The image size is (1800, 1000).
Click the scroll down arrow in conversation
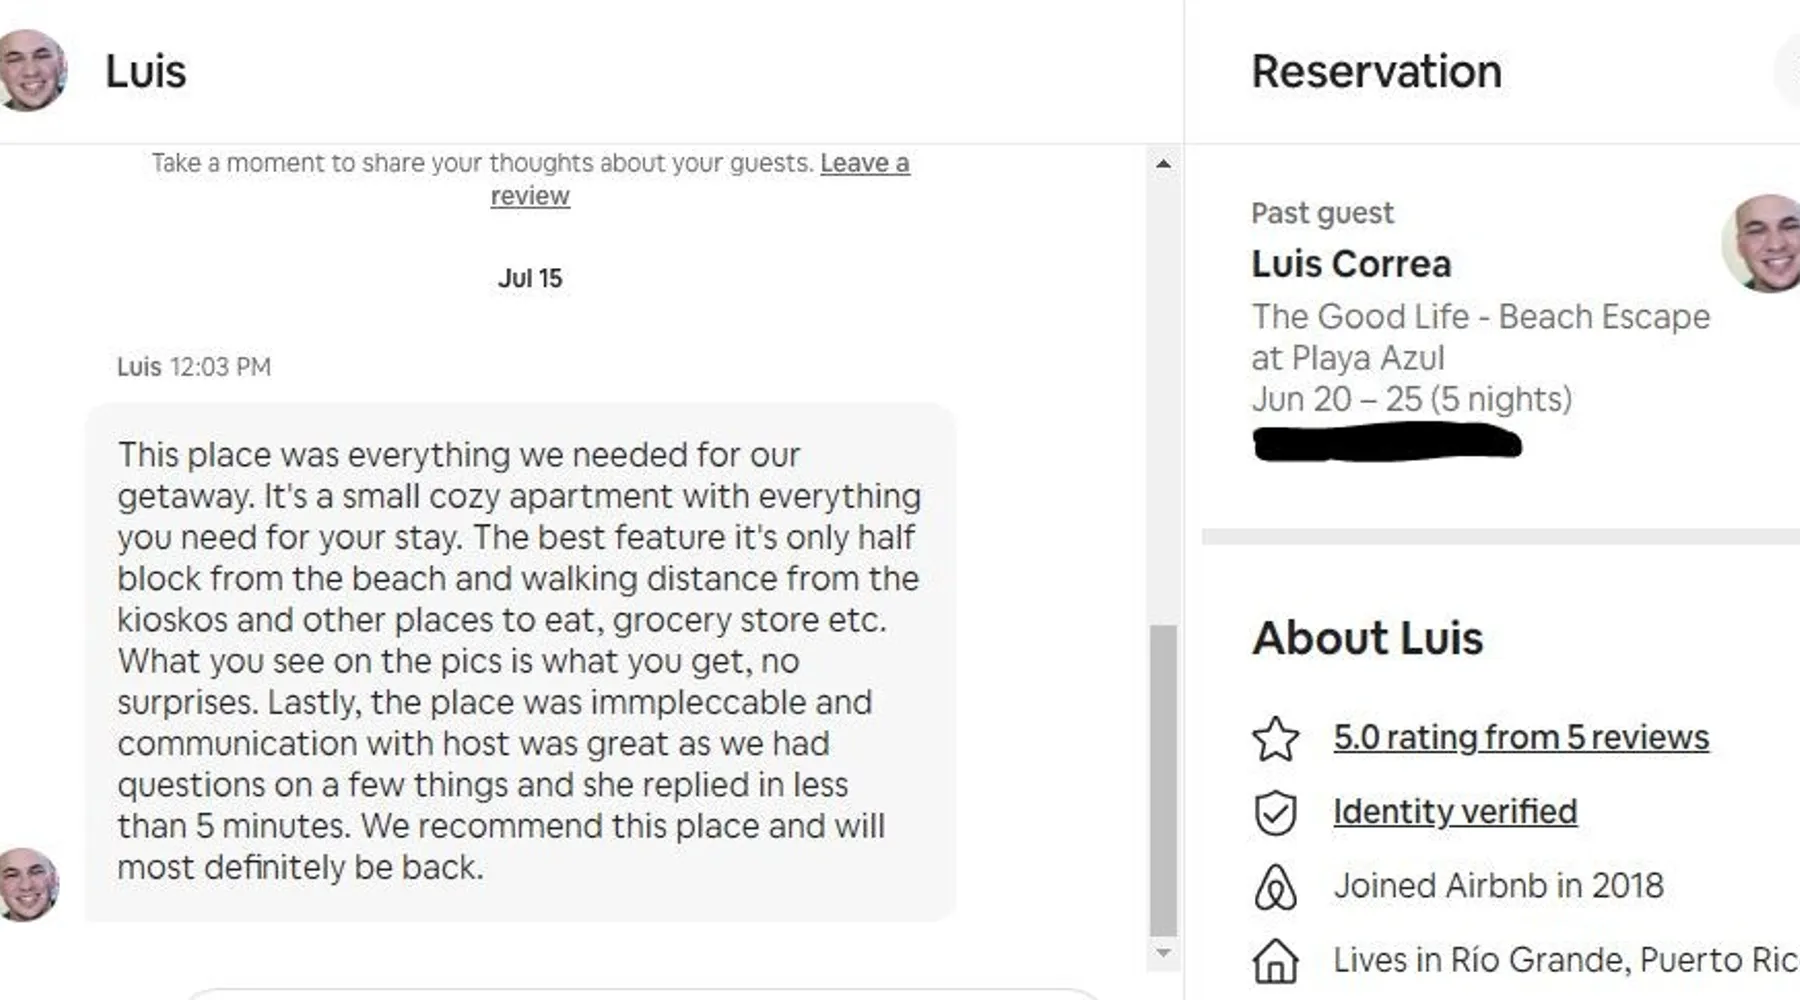pos(1163,953)
